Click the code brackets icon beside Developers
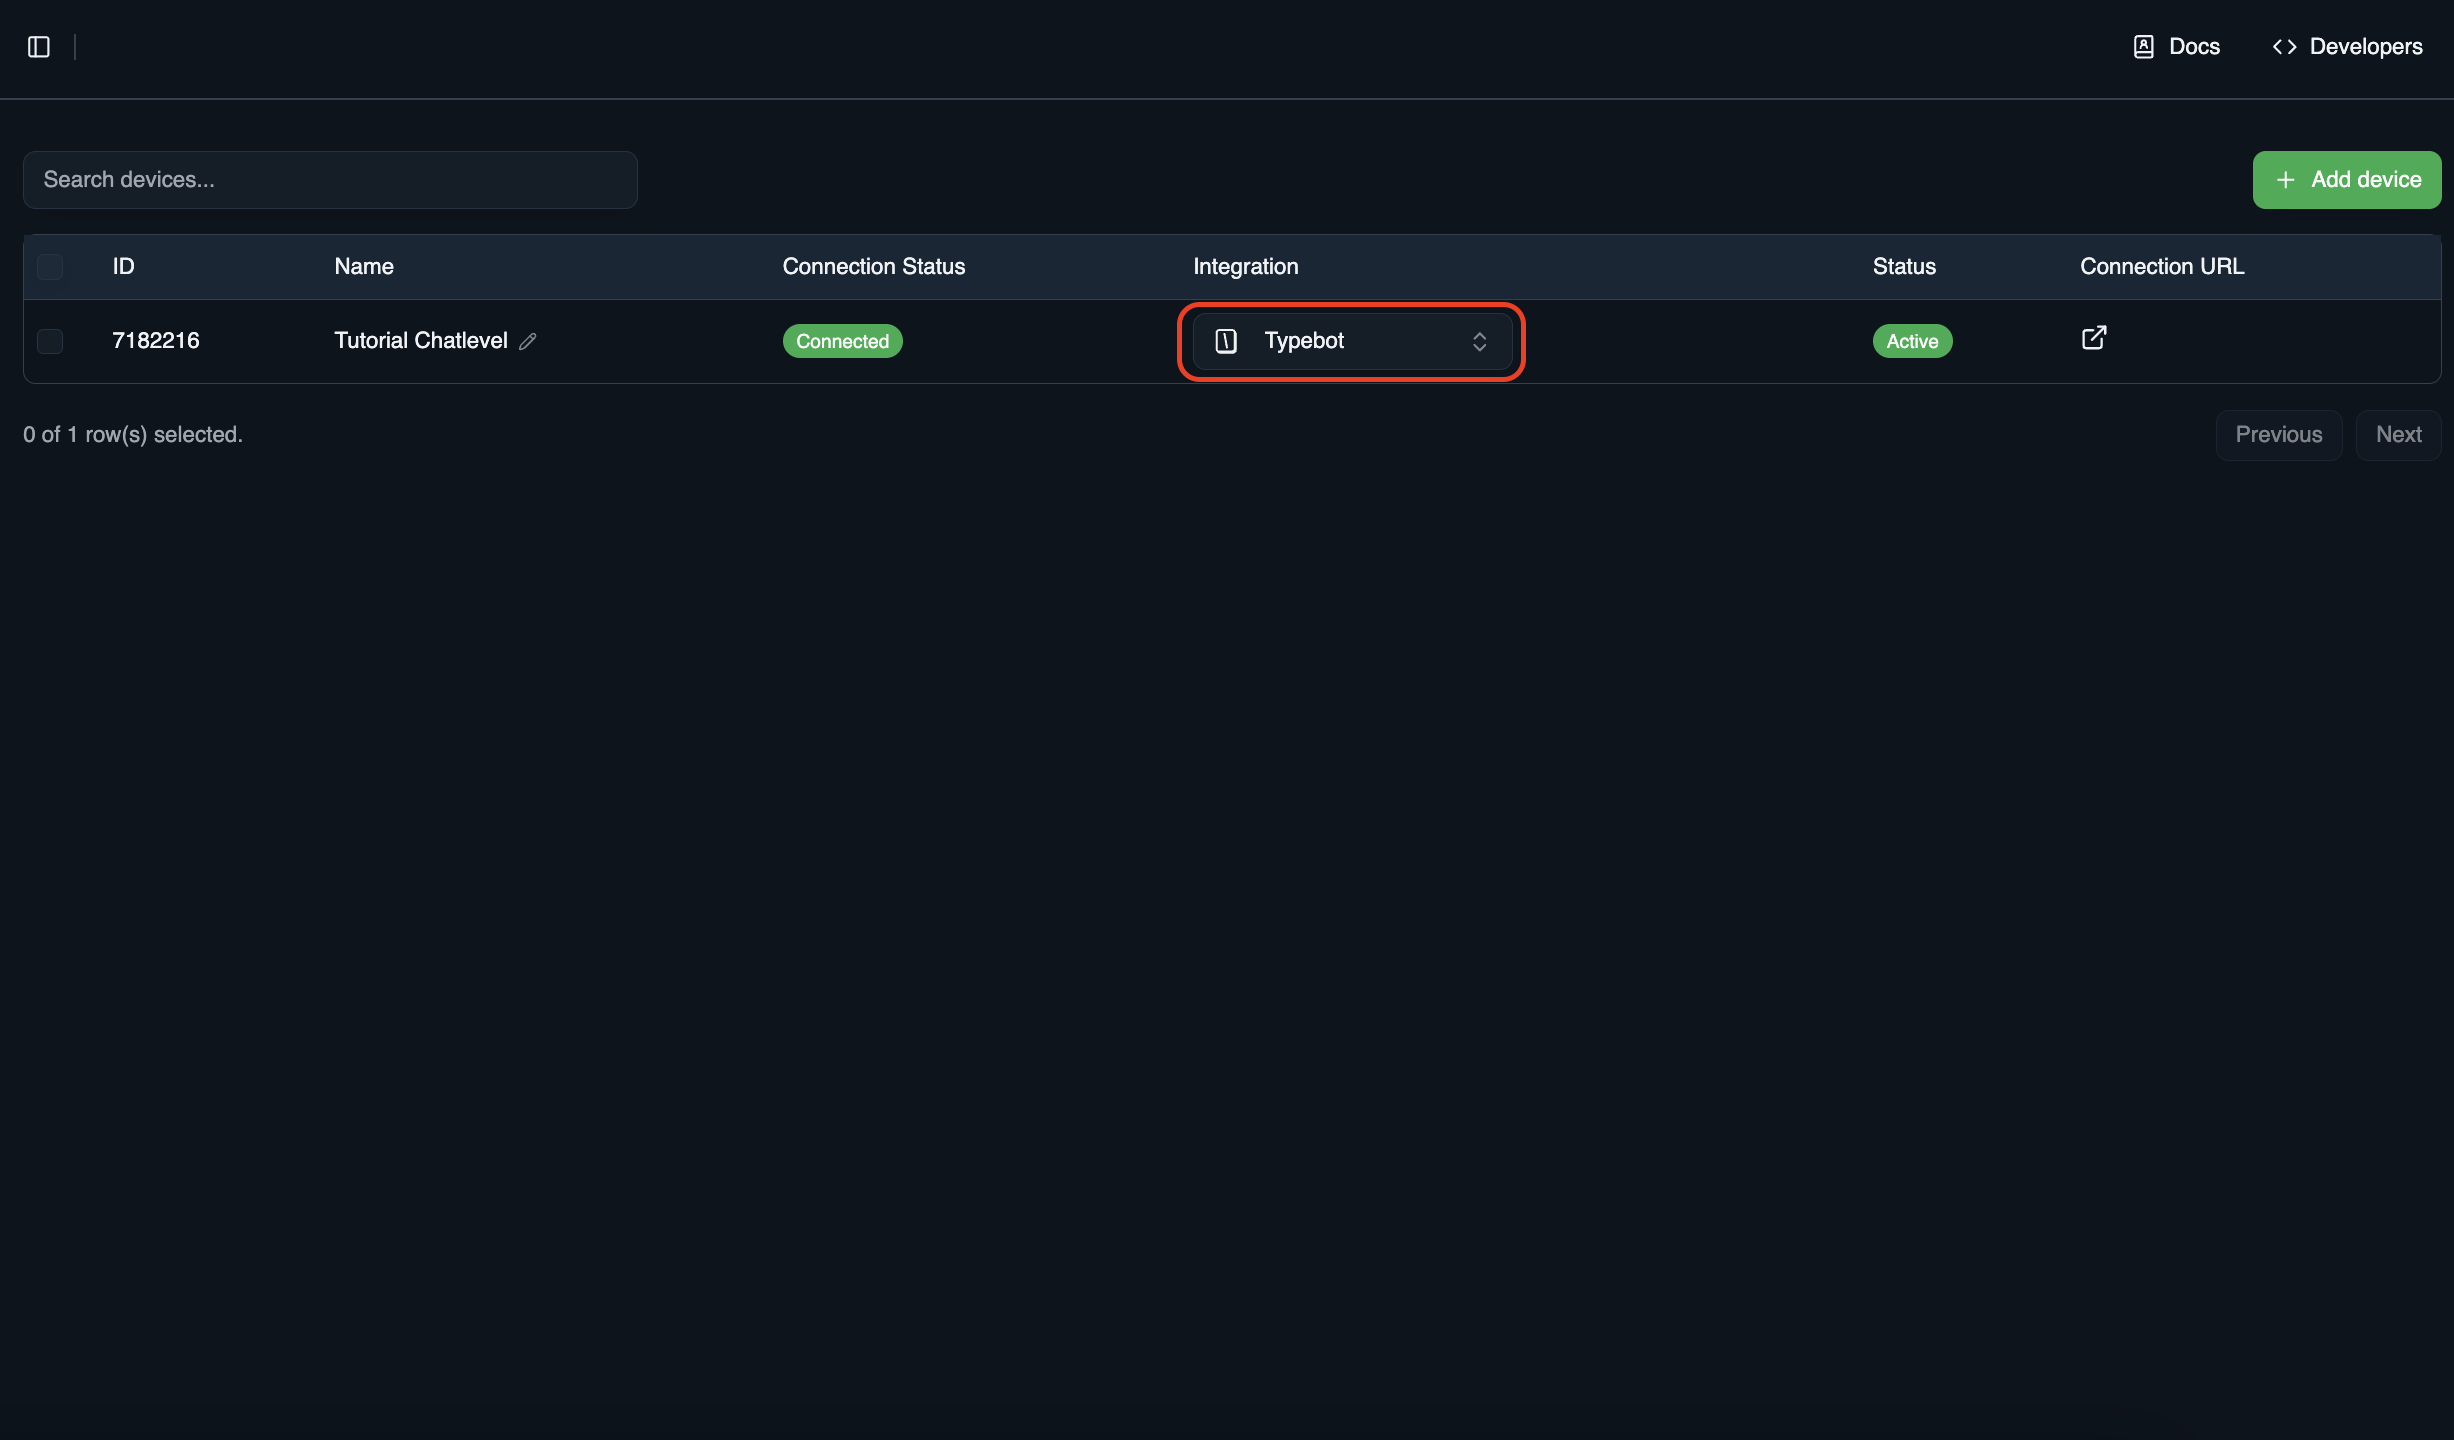 2284,46
